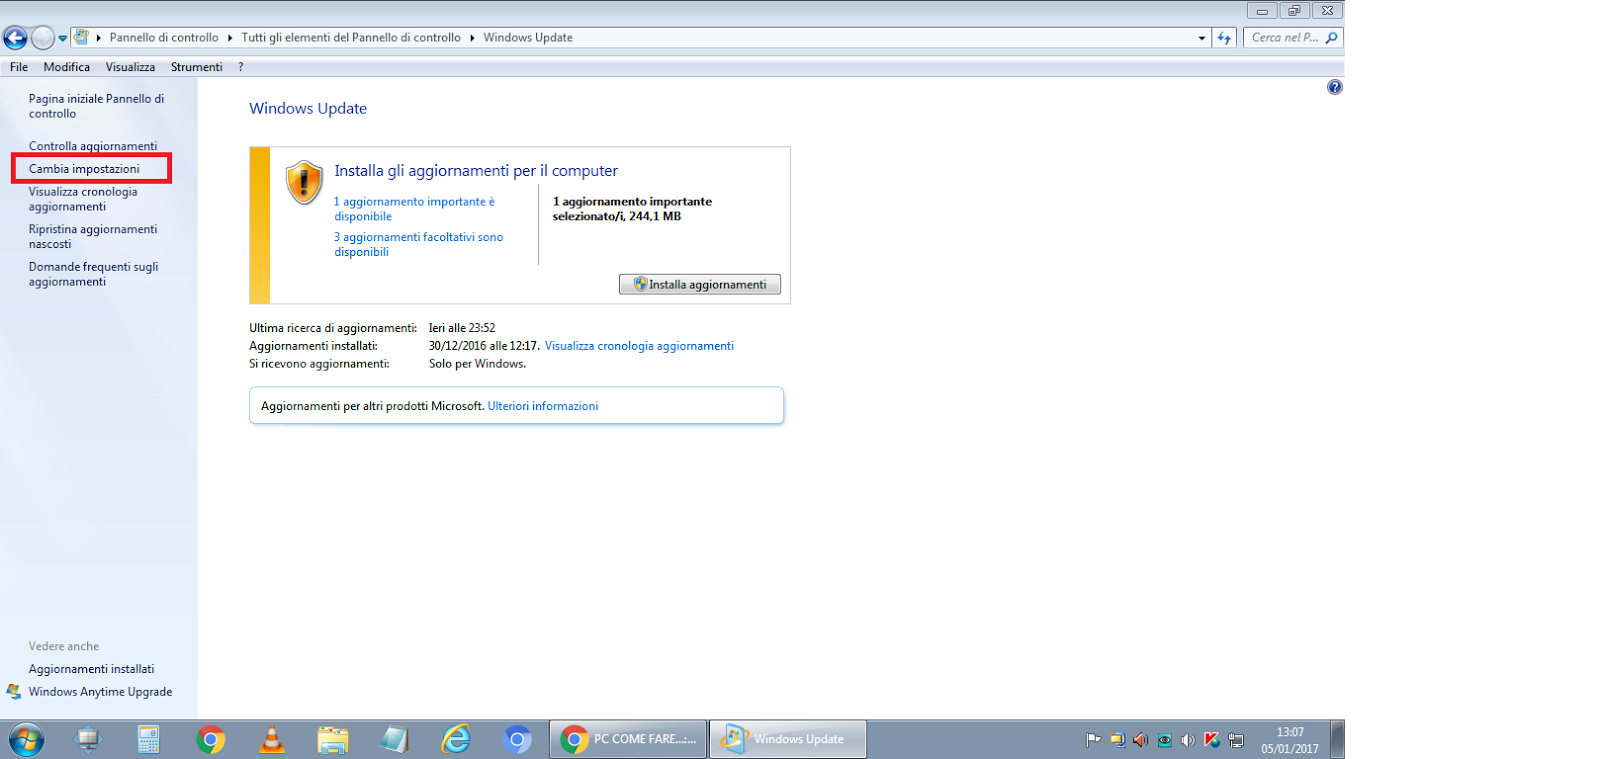This screenshot has height=759, width=1600.
Task: Click the teal eye tray icon
Action: tap(1165, 741)
